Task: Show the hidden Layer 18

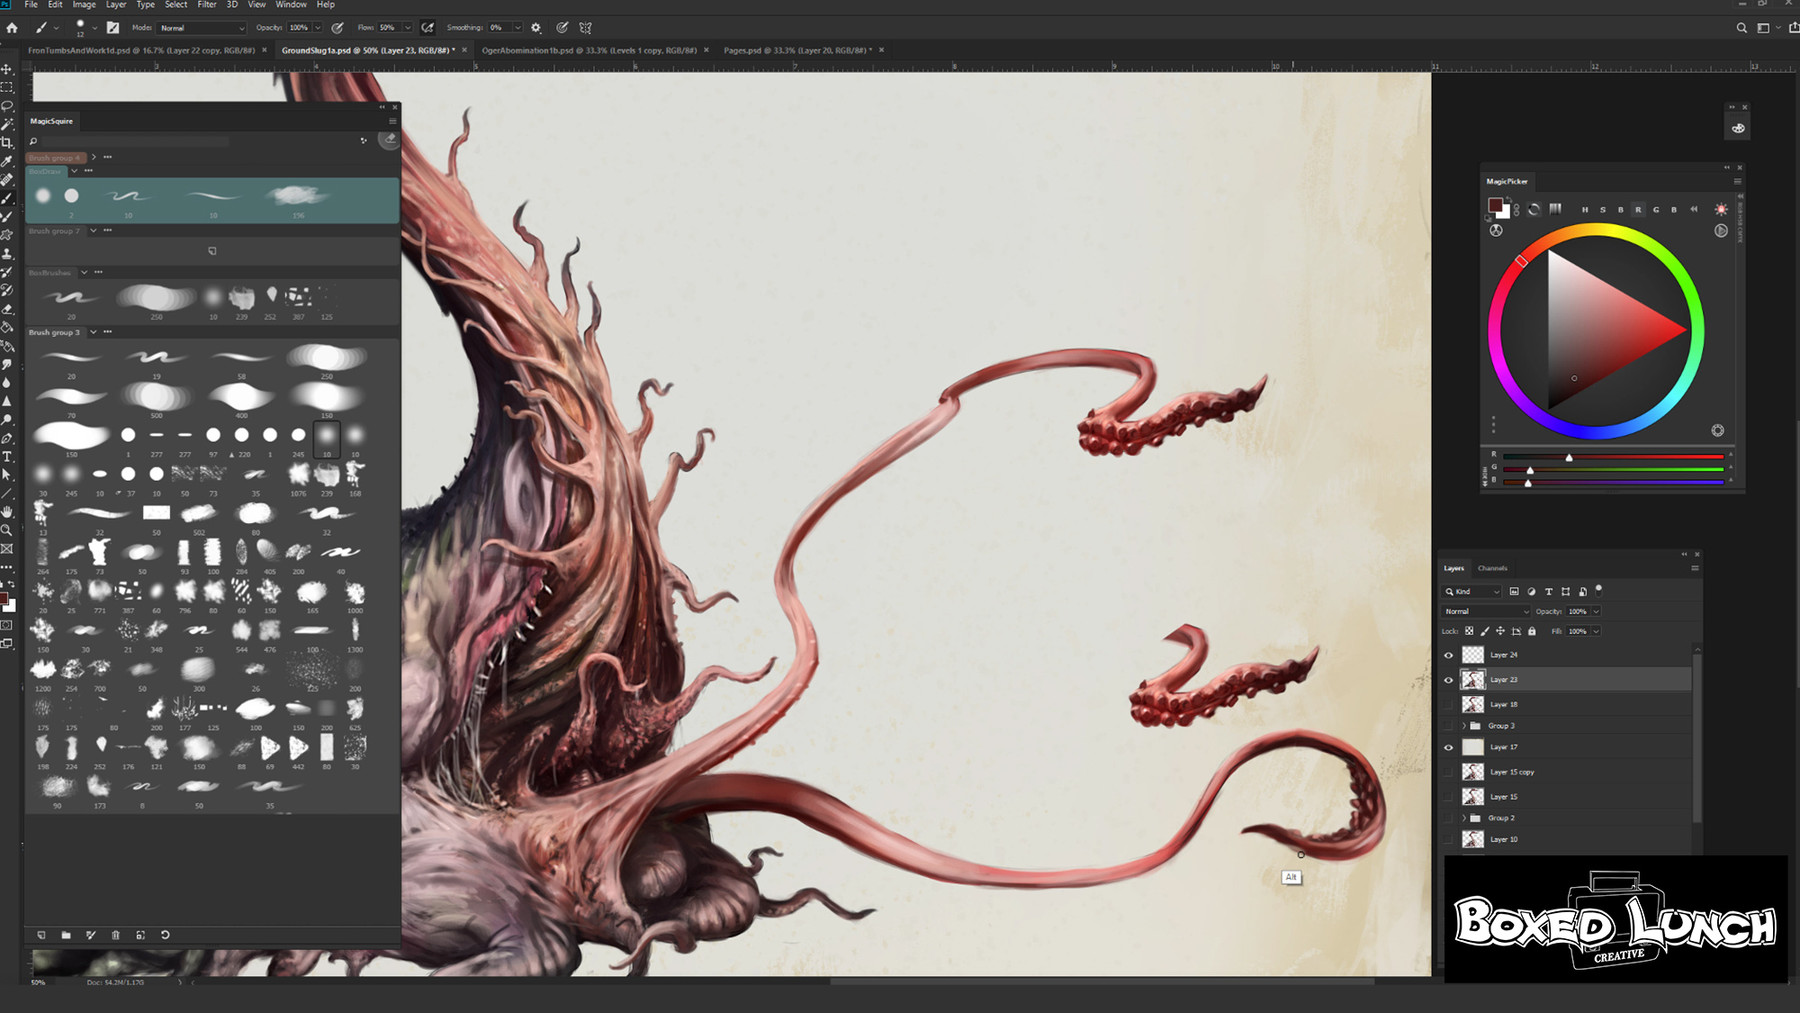Action: coord(1449,704)
